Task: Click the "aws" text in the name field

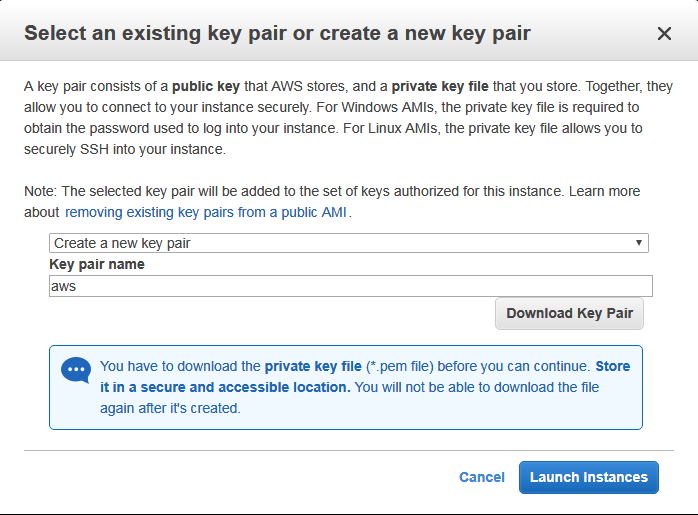Action: point(65,286)
